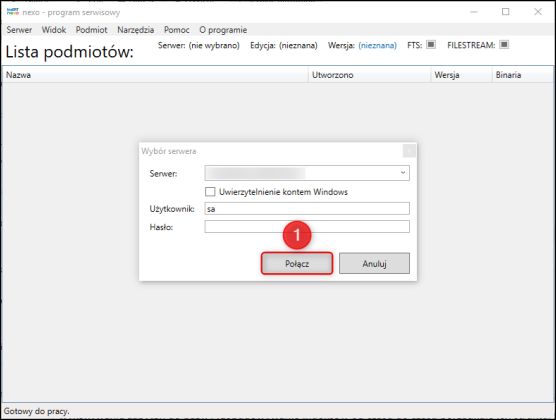Expand the Serwer dropdown list
Screen dimensions: 556x420
pyautogui.click(x=403, y=173)
